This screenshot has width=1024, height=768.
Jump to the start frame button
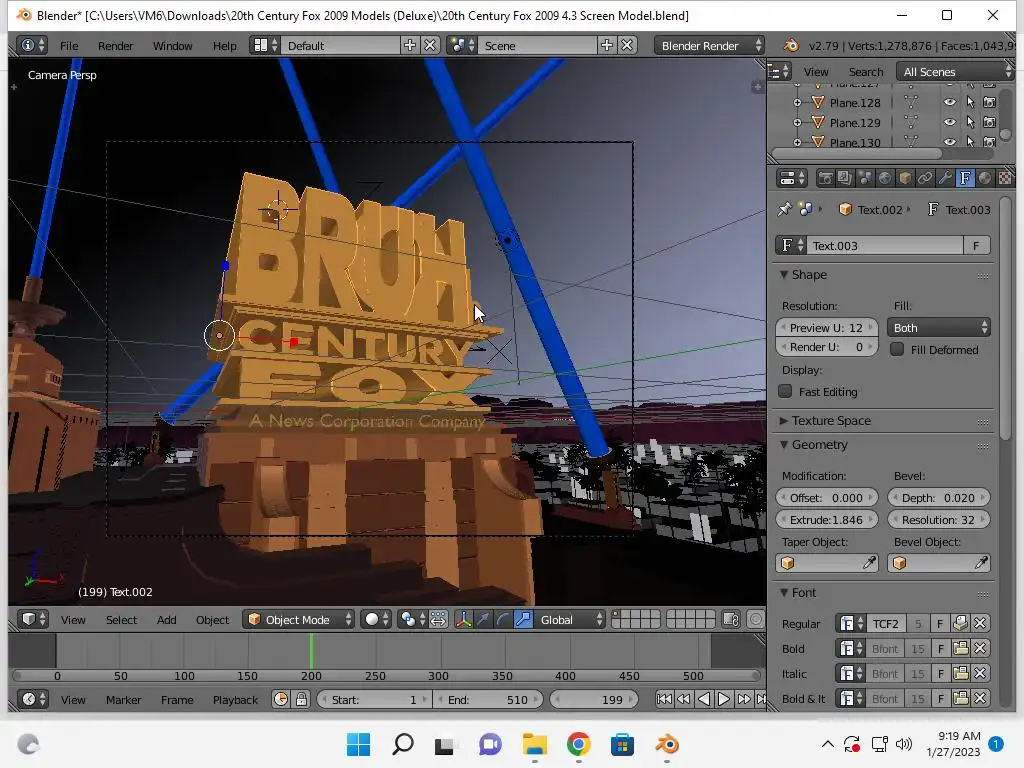[664, 699]
